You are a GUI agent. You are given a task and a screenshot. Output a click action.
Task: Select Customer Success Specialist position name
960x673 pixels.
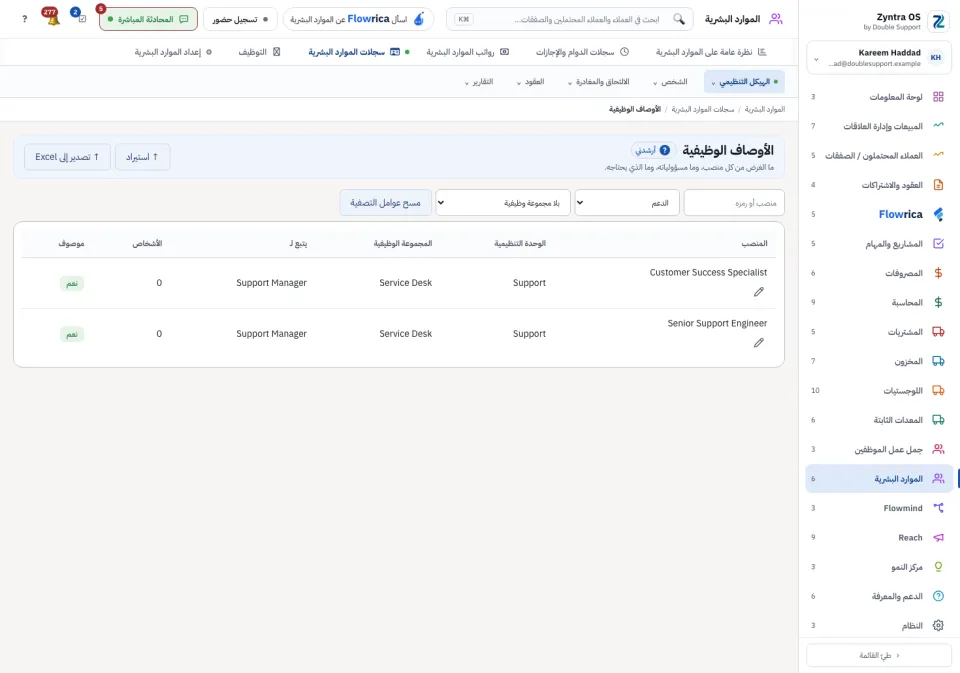(x=708, y=272)
